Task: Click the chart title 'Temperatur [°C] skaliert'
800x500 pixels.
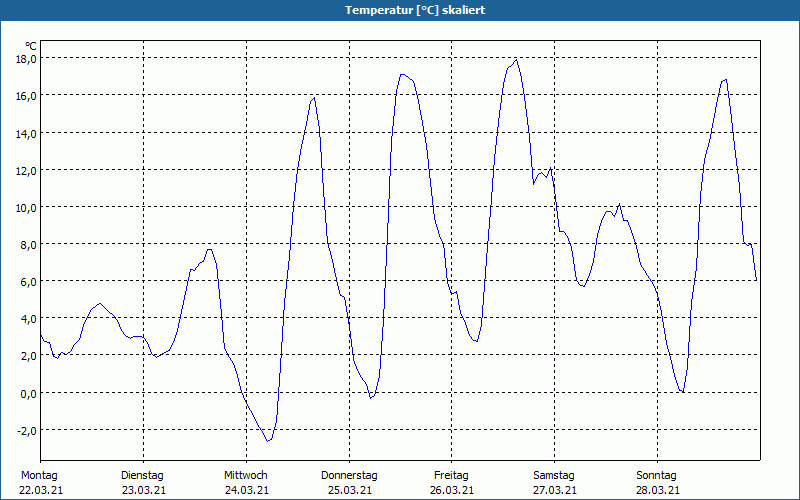Action: point(415,10)
